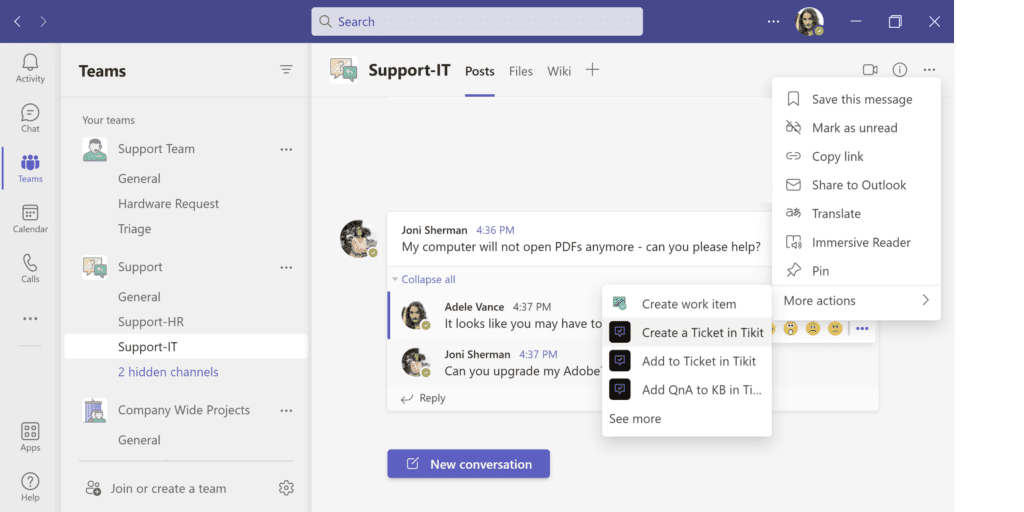Choose Translate from the menu
The image size is (1024, 512).
click(x=856, y=214)
